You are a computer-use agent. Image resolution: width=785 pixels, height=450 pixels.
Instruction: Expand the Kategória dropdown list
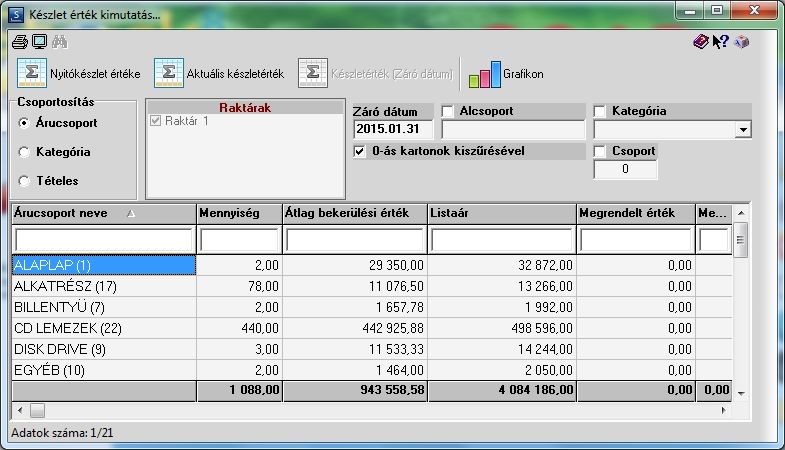(x=743, y=130)
